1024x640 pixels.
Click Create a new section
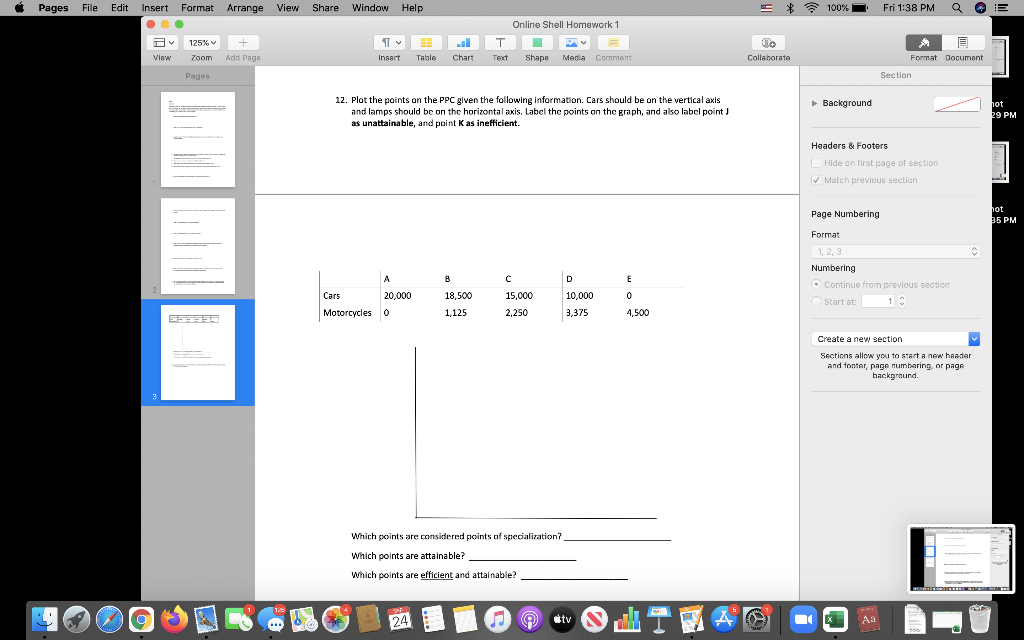tap(890, 338)
